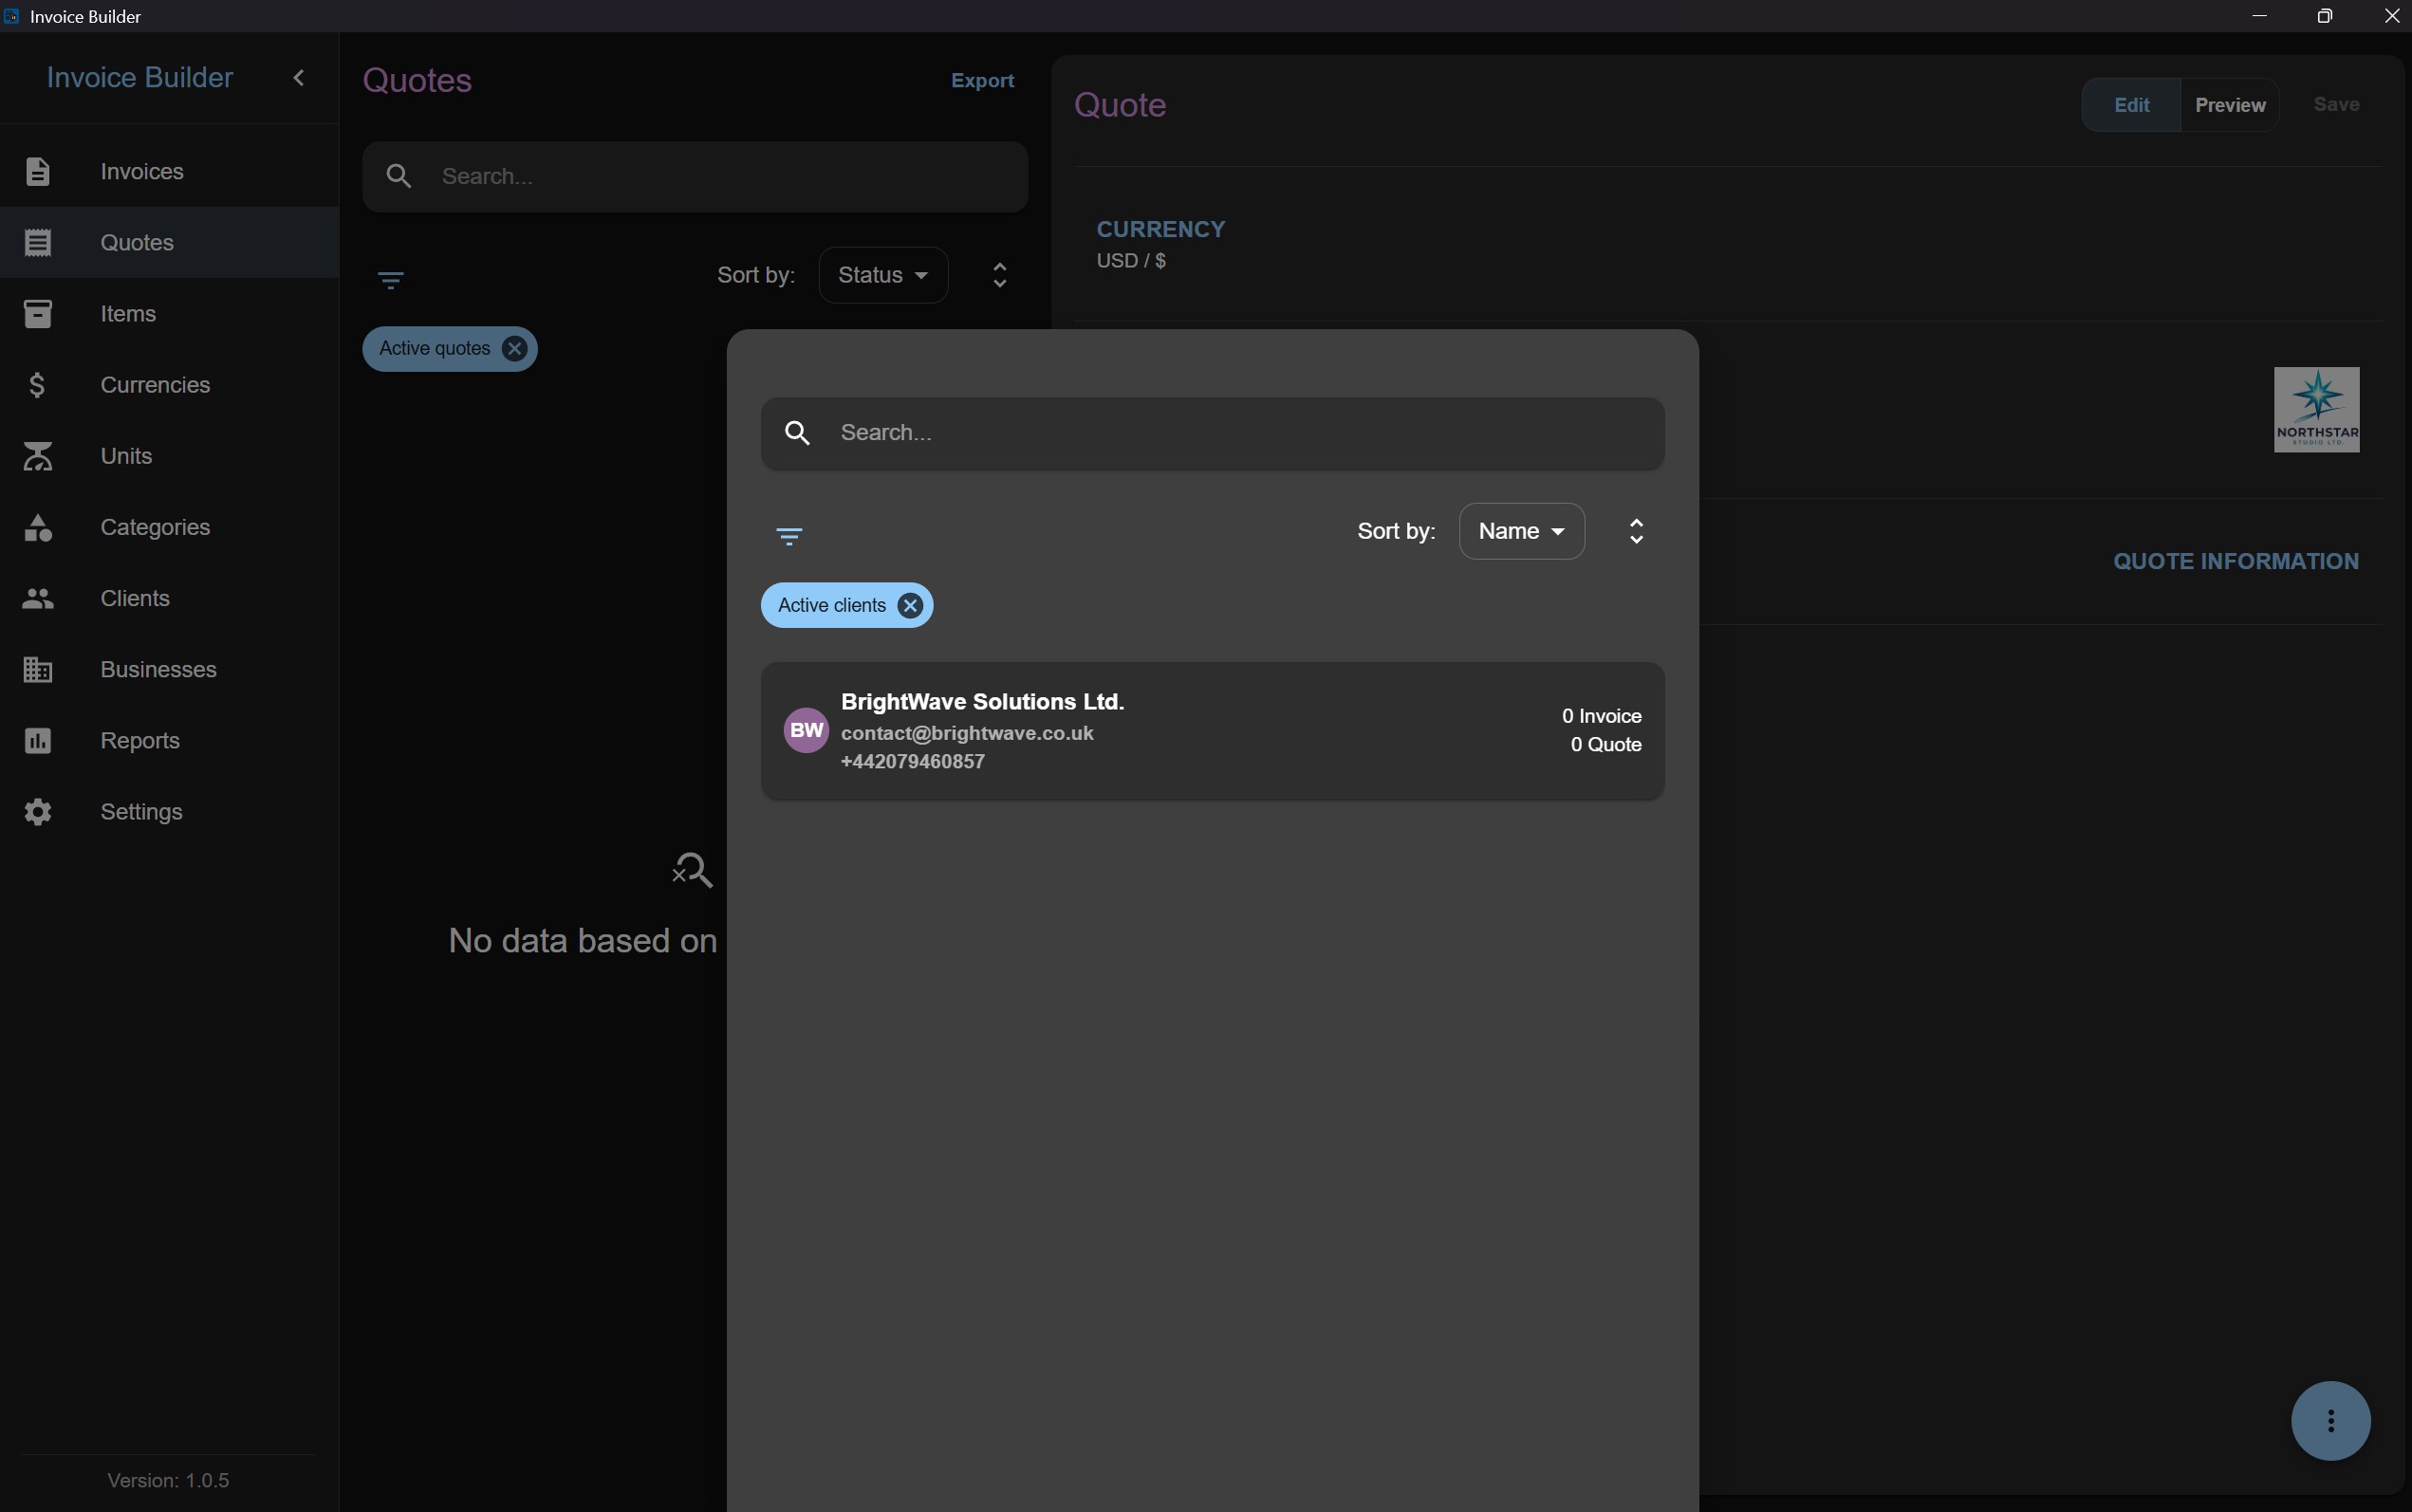Collapse the sidebar with the chevron
Viewport: 2412px width, 1512px height.
pyautogui.click(x=298, y=78)
